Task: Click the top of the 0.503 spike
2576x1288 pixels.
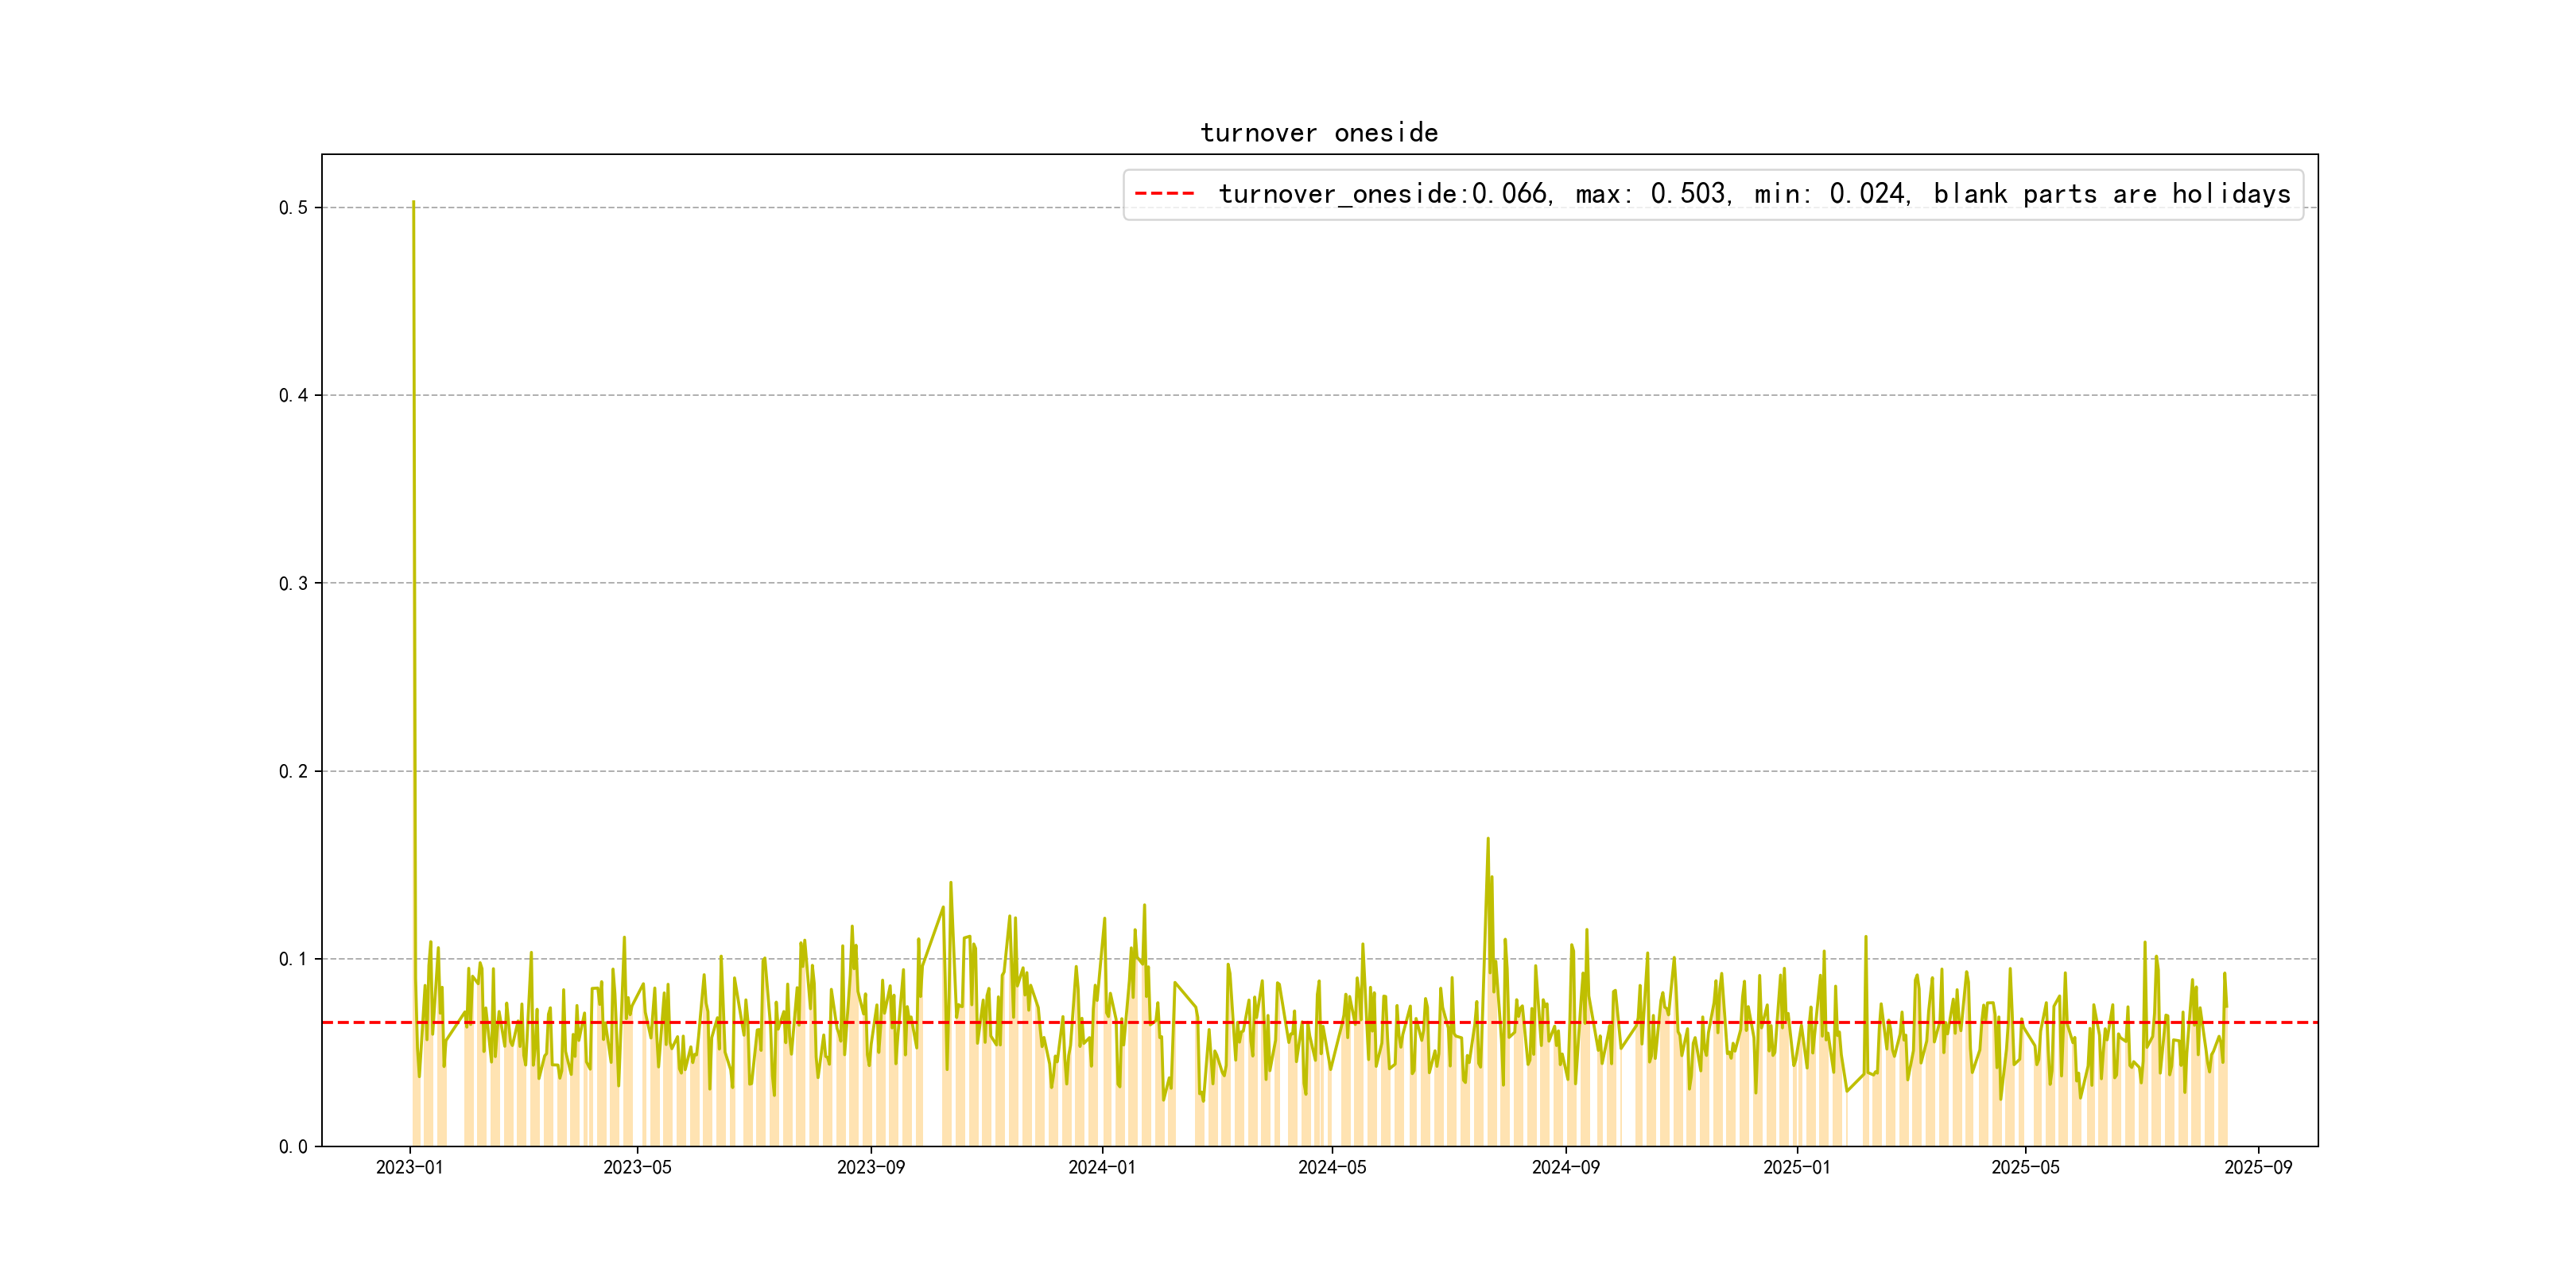Action: click(413, 203)
